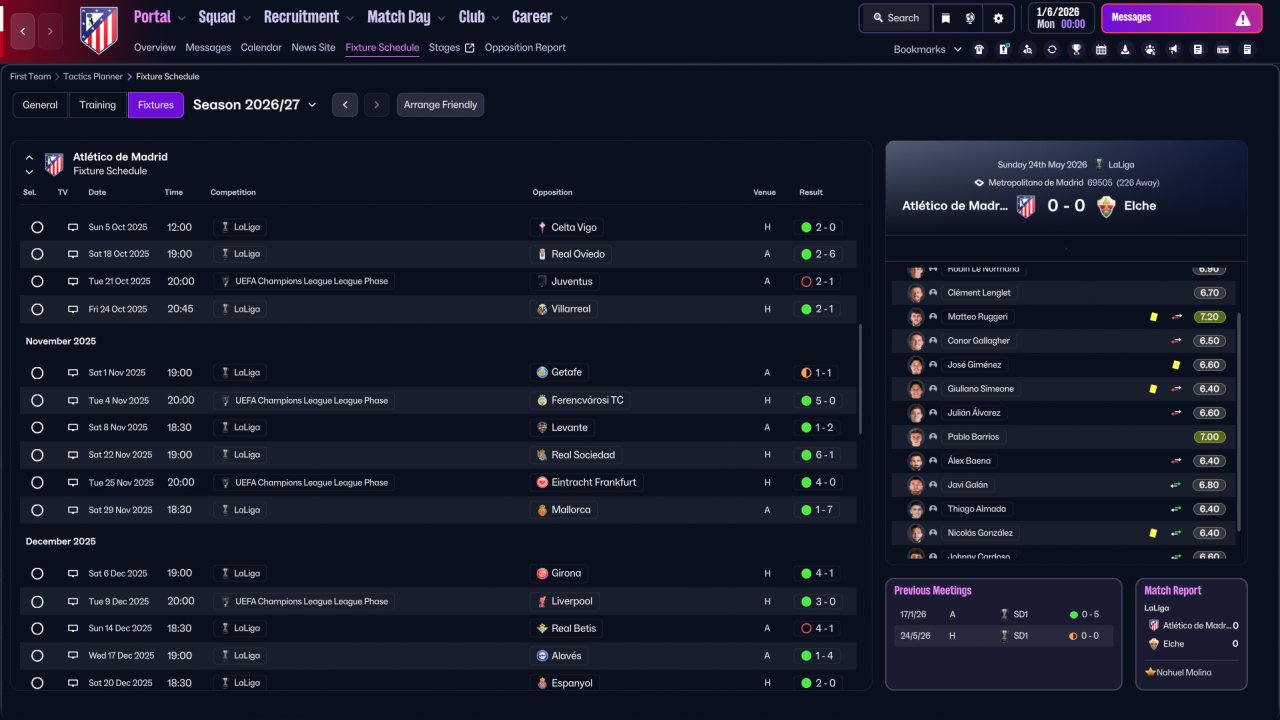Click the Real Sociedad club badge
The image size is (1280, 720).
[x=542, y=455]
